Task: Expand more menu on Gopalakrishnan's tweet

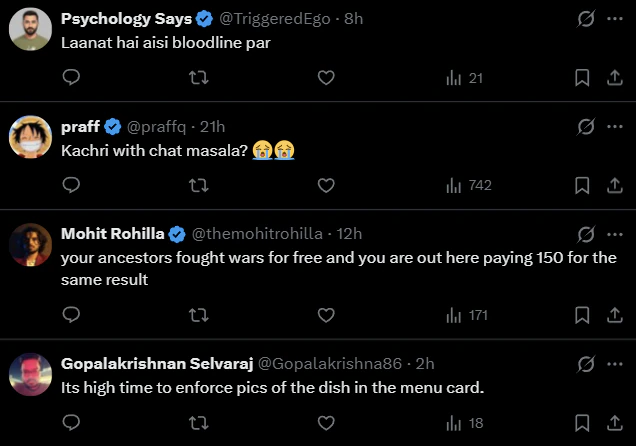Action: coord(612,364)
